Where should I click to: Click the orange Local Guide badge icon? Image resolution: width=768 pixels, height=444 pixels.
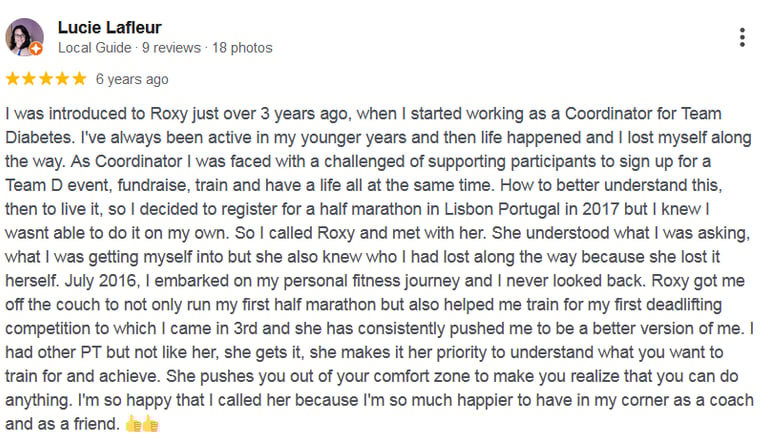coord(37,48)
